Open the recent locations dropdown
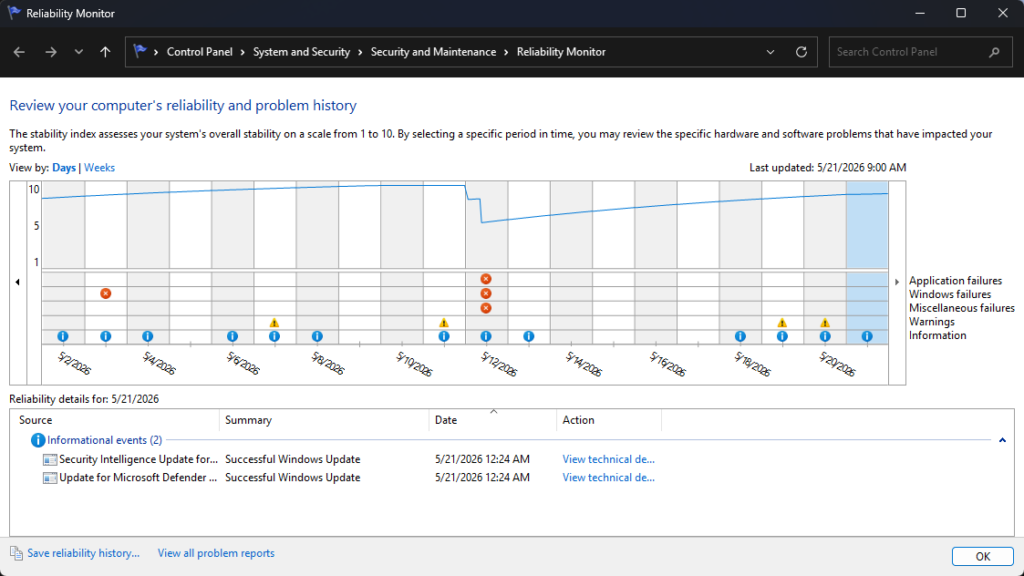 (78, 52)
